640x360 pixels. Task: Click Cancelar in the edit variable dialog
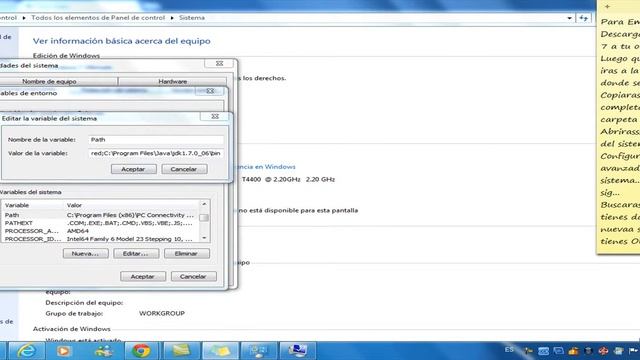tap(184, 169)
